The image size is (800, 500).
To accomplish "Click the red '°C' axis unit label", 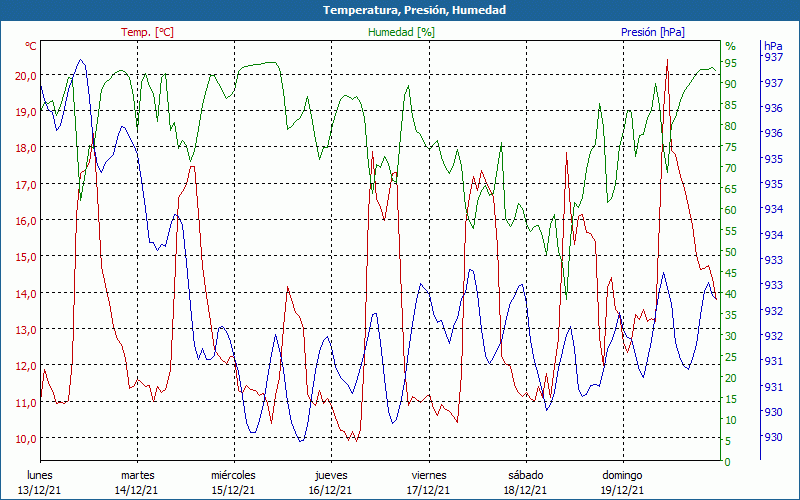I will pyautogui.click(x=31, y=46).
